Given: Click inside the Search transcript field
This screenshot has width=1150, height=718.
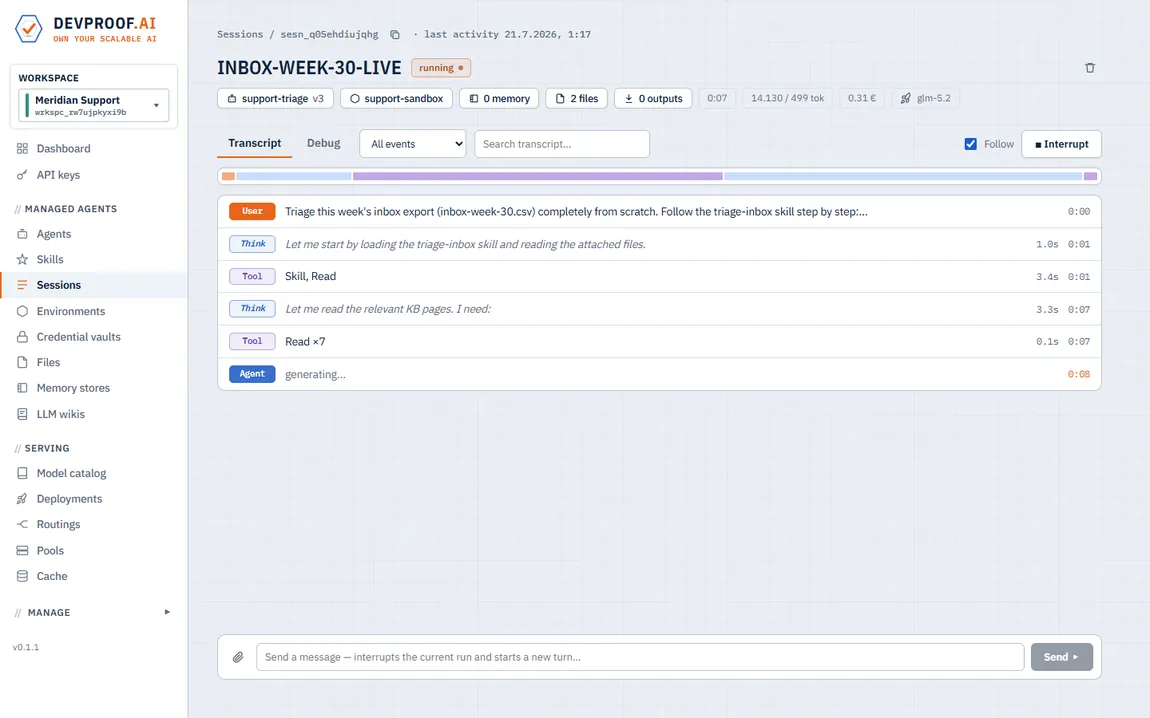Looking at the screenshot, I should [x=562, y=144].
